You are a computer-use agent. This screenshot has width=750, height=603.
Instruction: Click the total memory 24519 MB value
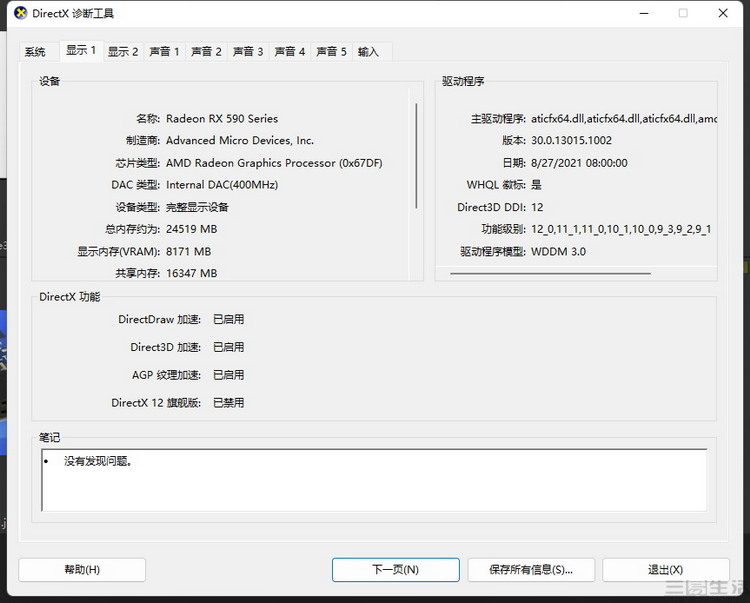(191, 229)
